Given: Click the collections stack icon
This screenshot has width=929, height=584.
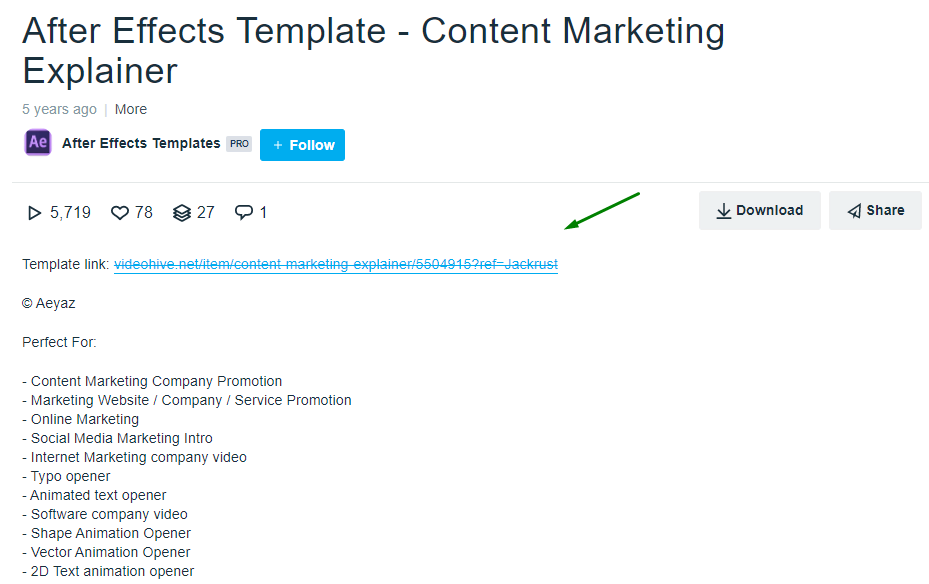Looking at the screenshot, I should (181, 213).
